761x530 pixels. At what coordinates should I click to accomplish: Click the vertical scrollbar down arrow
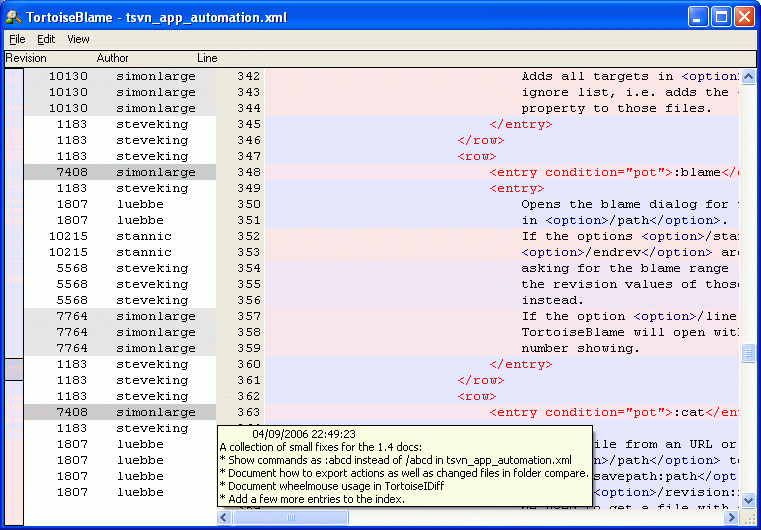pyautogui.click(x=748, y=500)
